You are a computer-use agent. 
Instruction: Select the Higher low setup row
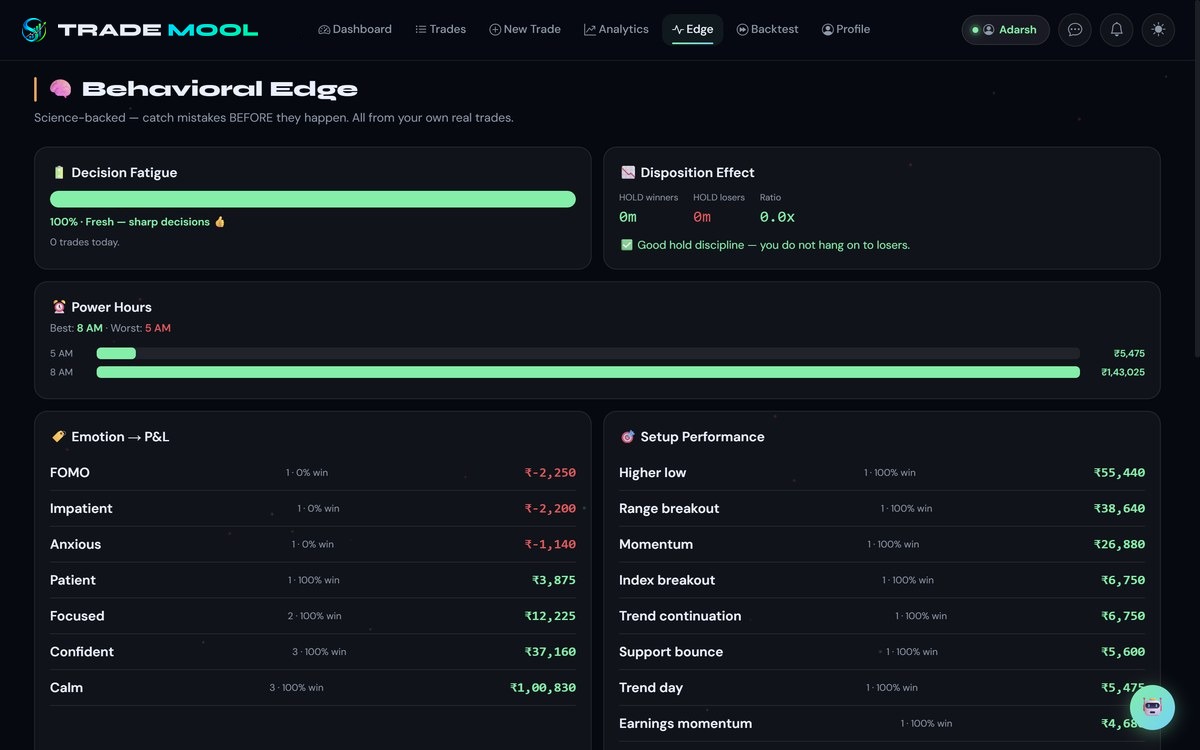point(882,473)
